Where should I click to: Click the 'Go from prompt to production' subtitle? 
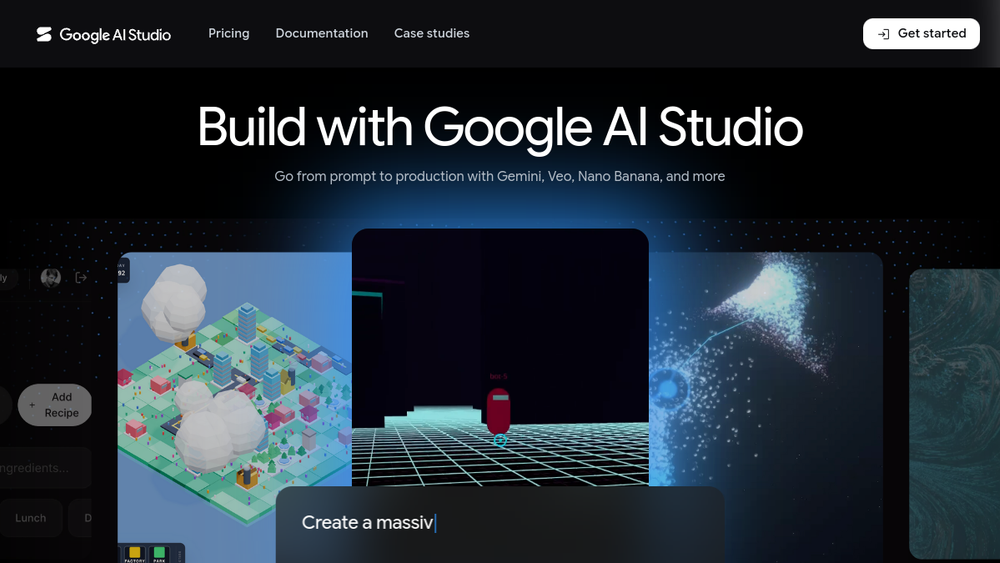point(500,176)
